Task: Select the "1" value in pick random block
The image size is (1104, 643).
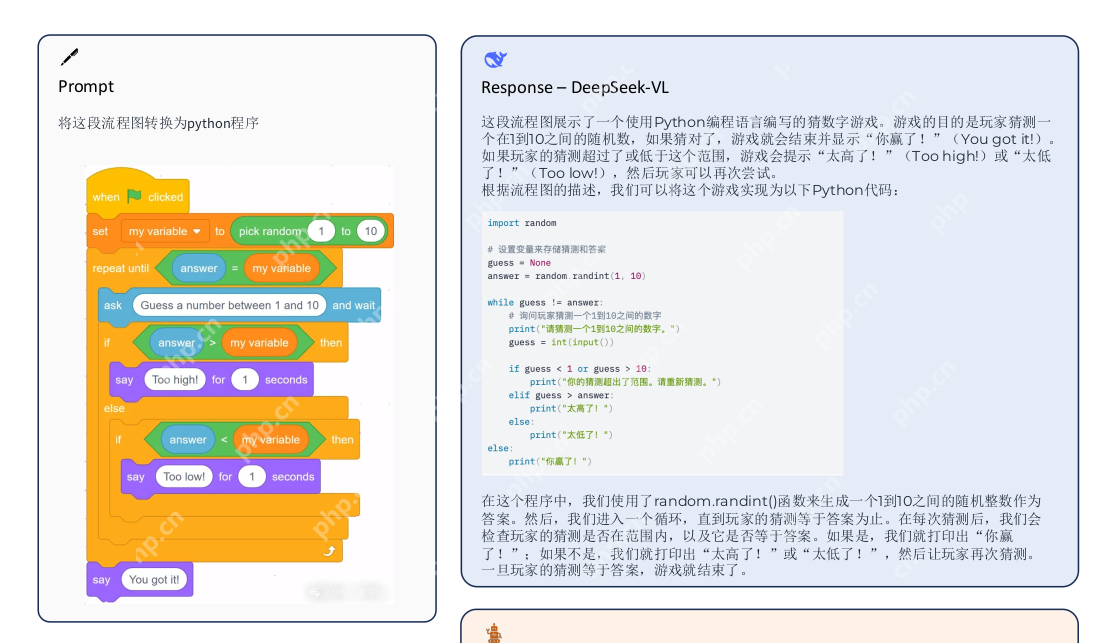Action: click(321, 231)
